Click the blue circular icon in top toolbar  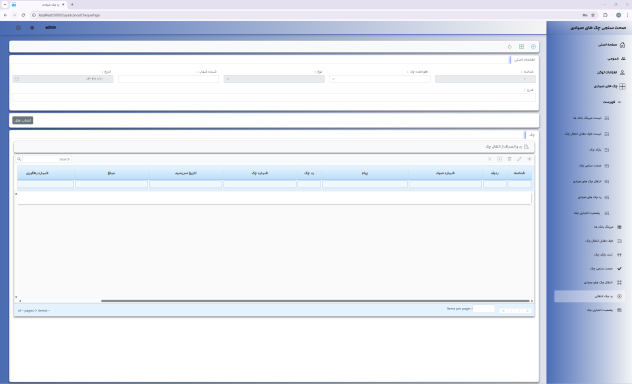[x=533, y=47]
